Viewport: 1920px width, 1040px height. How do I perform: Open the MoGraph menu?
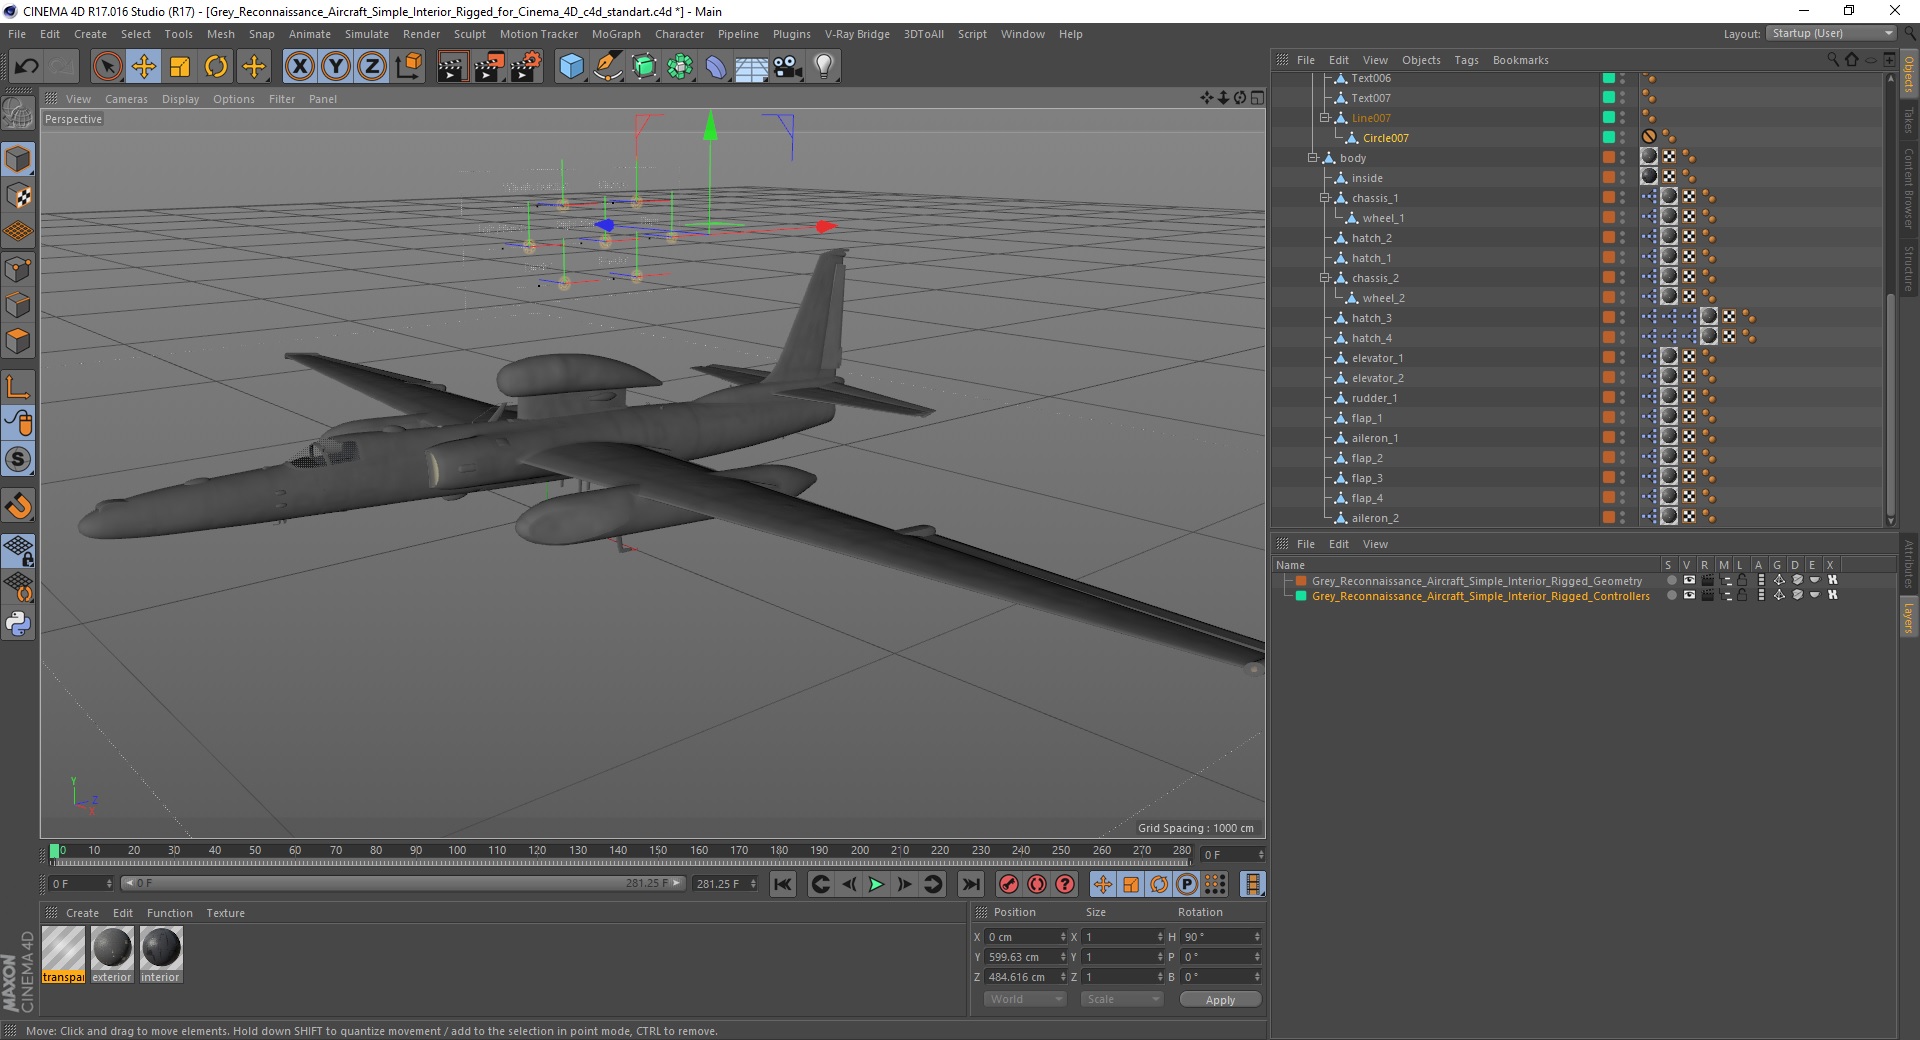click(616, 34)
